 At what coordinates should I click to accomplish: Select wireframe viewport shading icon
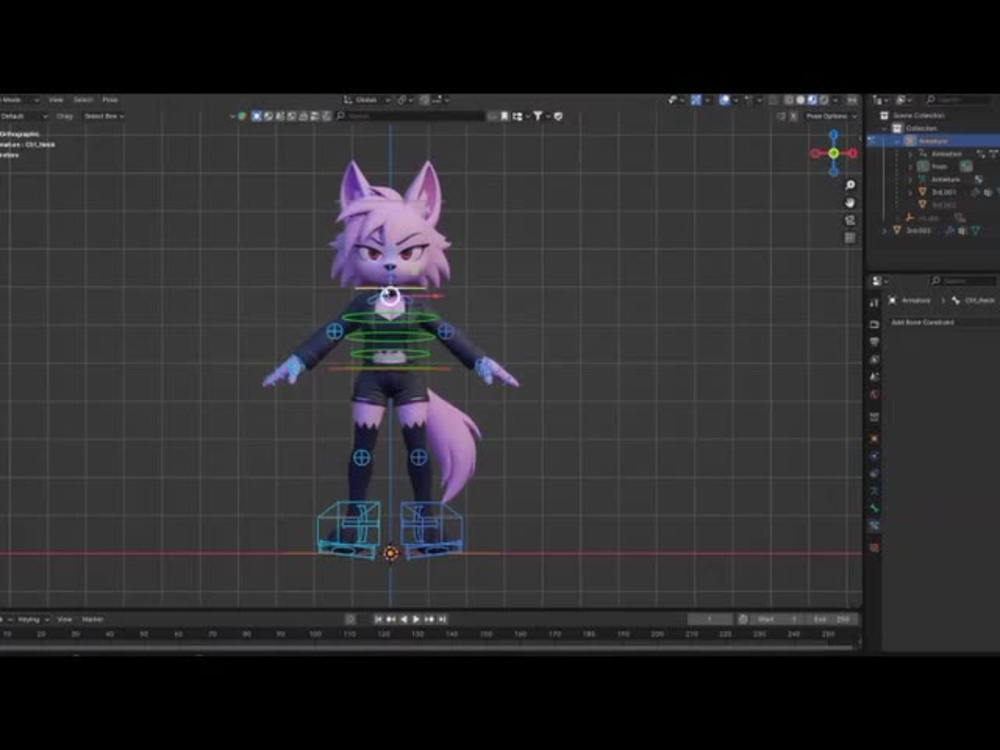pos(789,100)
